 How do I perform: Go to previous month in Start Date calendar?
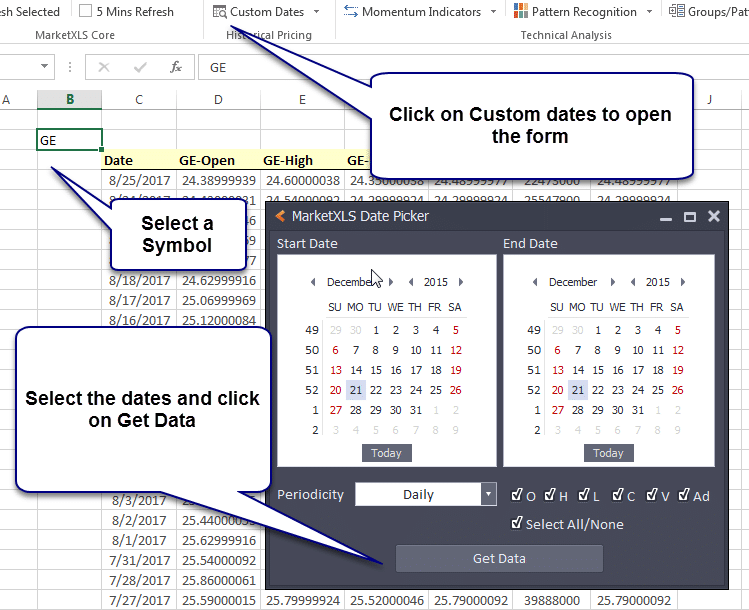tap(313, 282)
